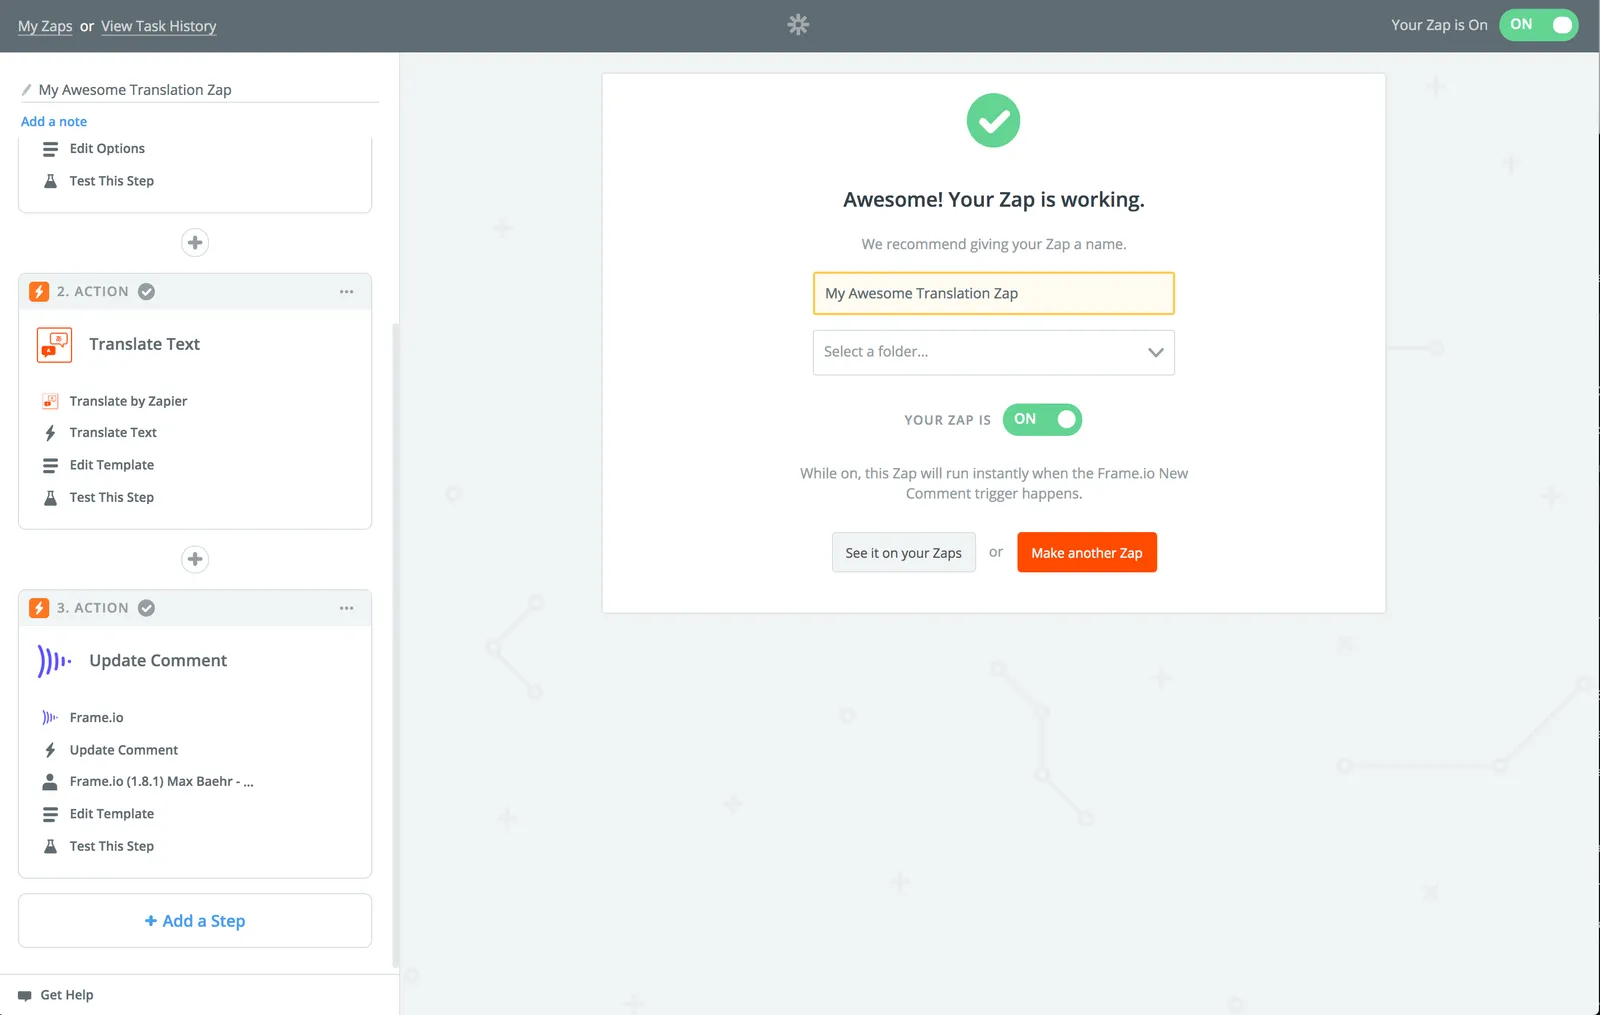This screenshot has height=1015, width=1600.
Task: Click See it on your Zaps button
Action: click(x=903, y=552)
